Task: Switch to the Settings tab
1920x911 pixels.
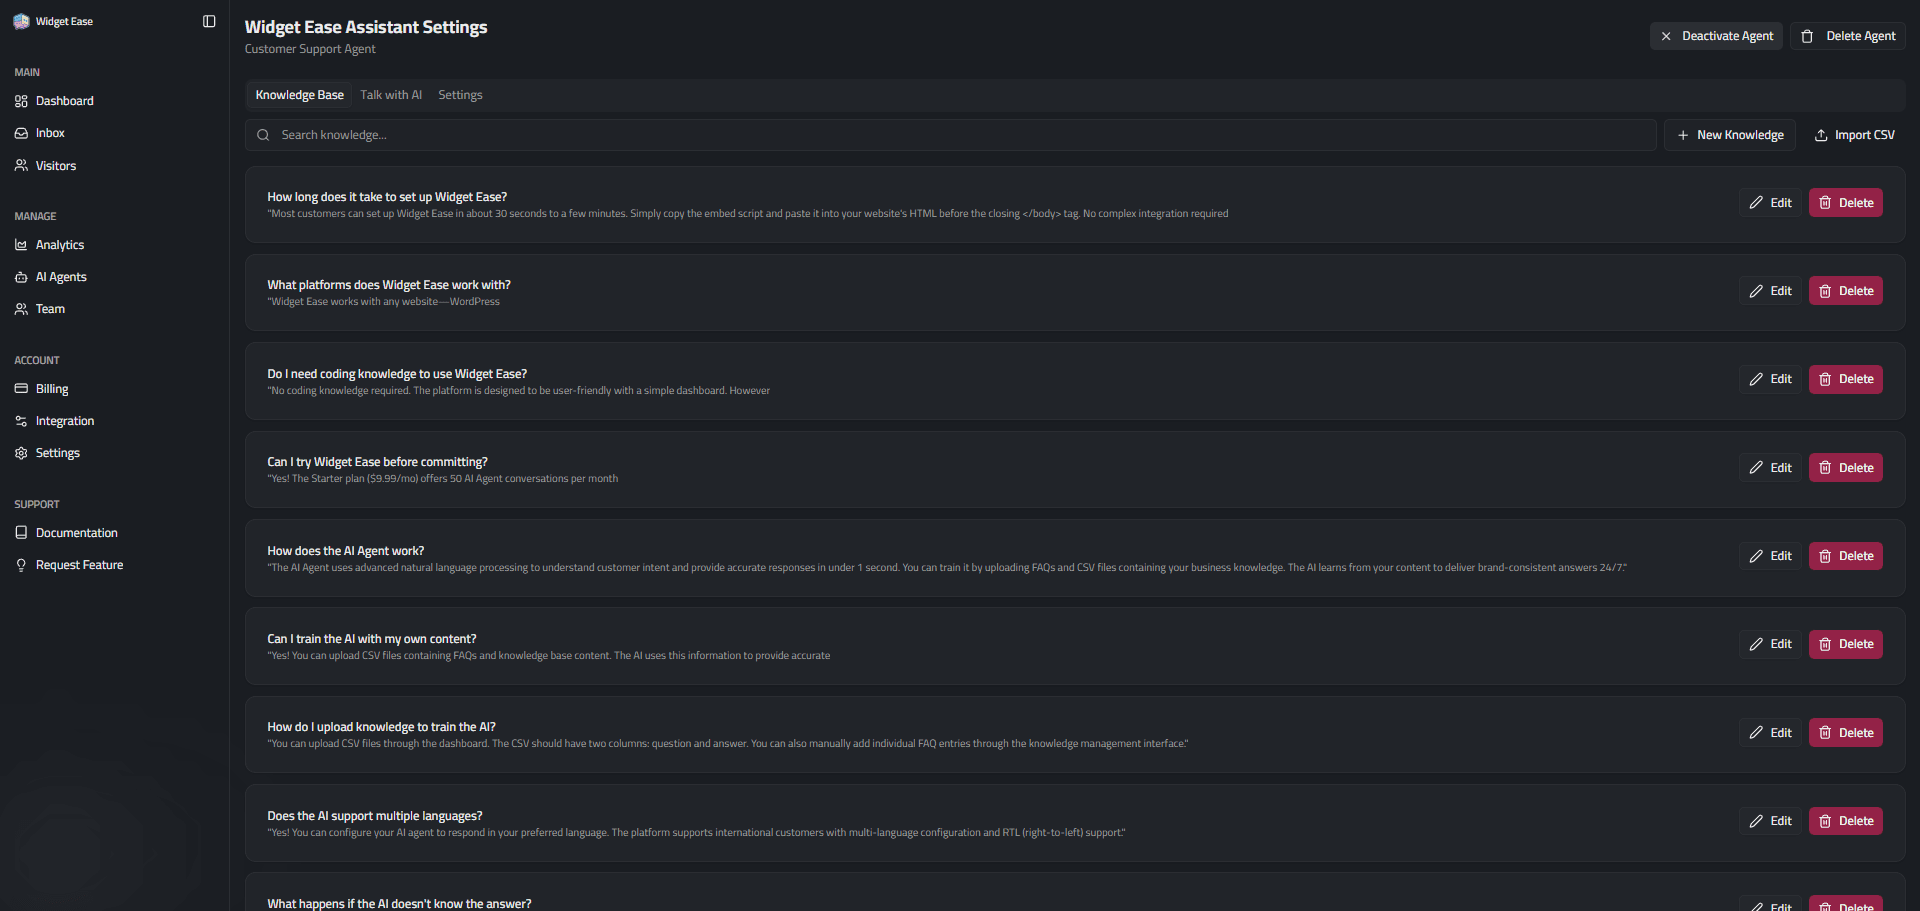Action: click(x=460, y=94)
